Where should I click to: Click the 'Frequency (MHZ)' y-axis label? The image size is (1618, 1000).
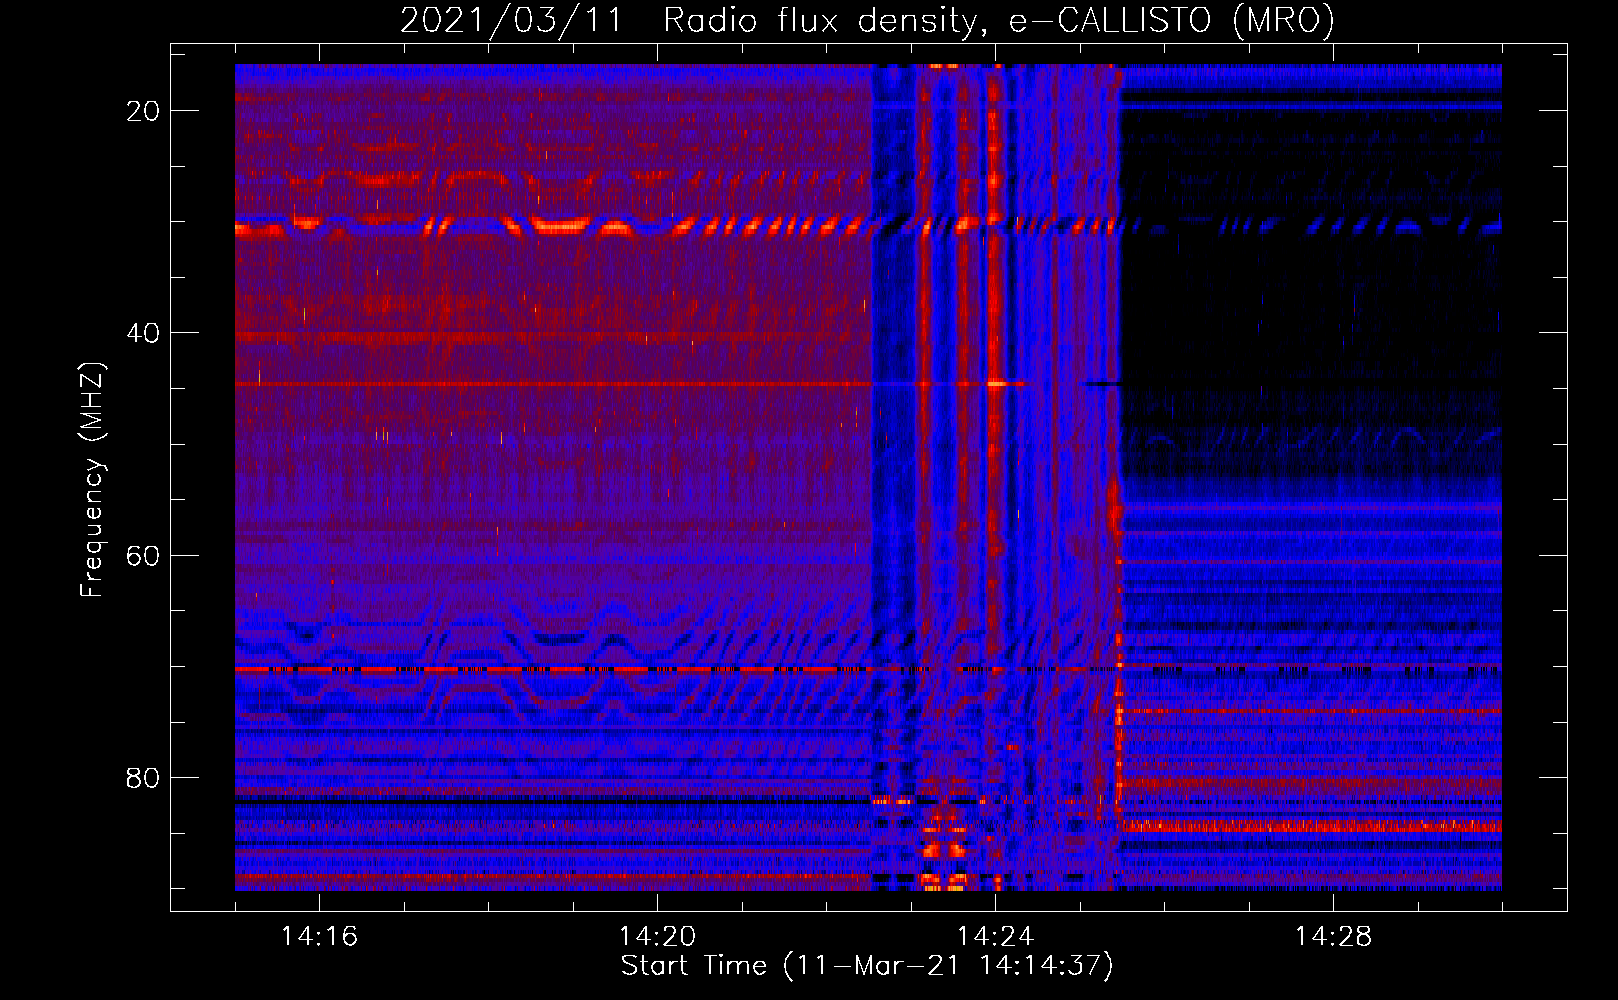[x=92, y=480]
